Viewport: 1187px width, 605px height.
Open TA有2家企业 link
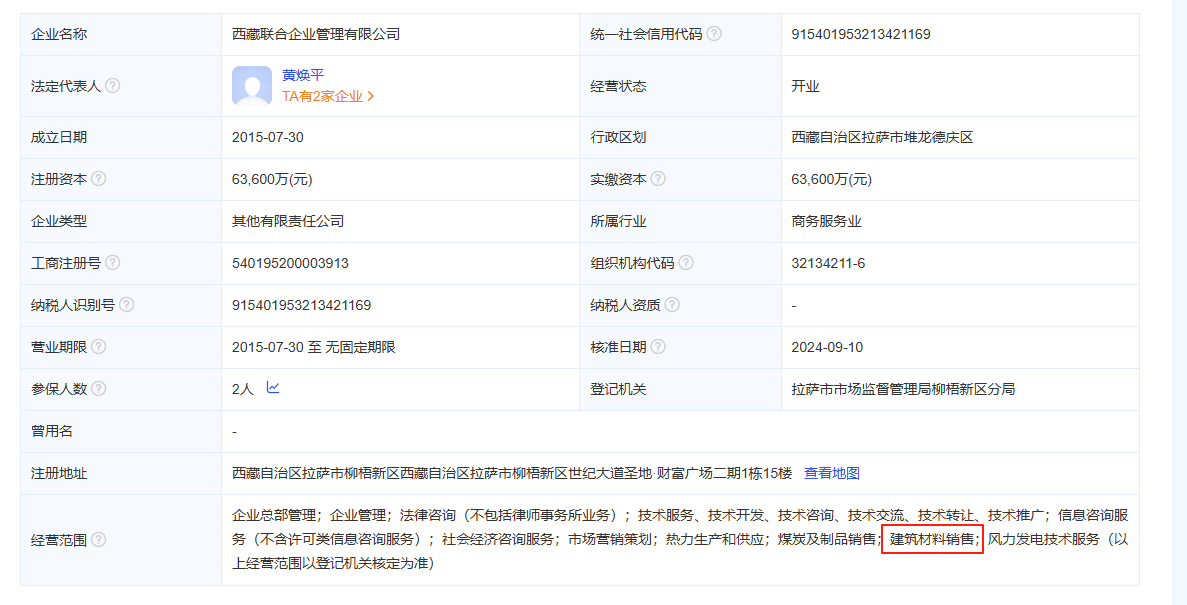point(328,96)
